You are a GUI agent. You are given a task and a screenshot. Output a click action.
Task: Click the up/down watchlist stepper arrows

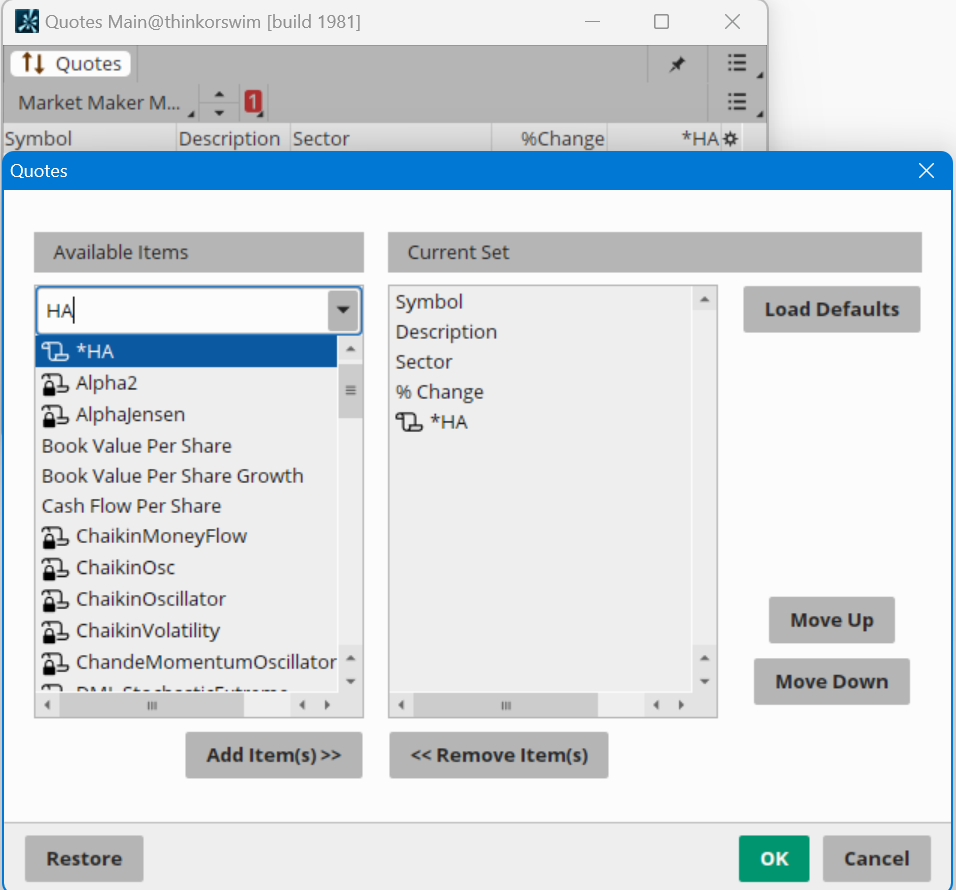tap(219, 103)
